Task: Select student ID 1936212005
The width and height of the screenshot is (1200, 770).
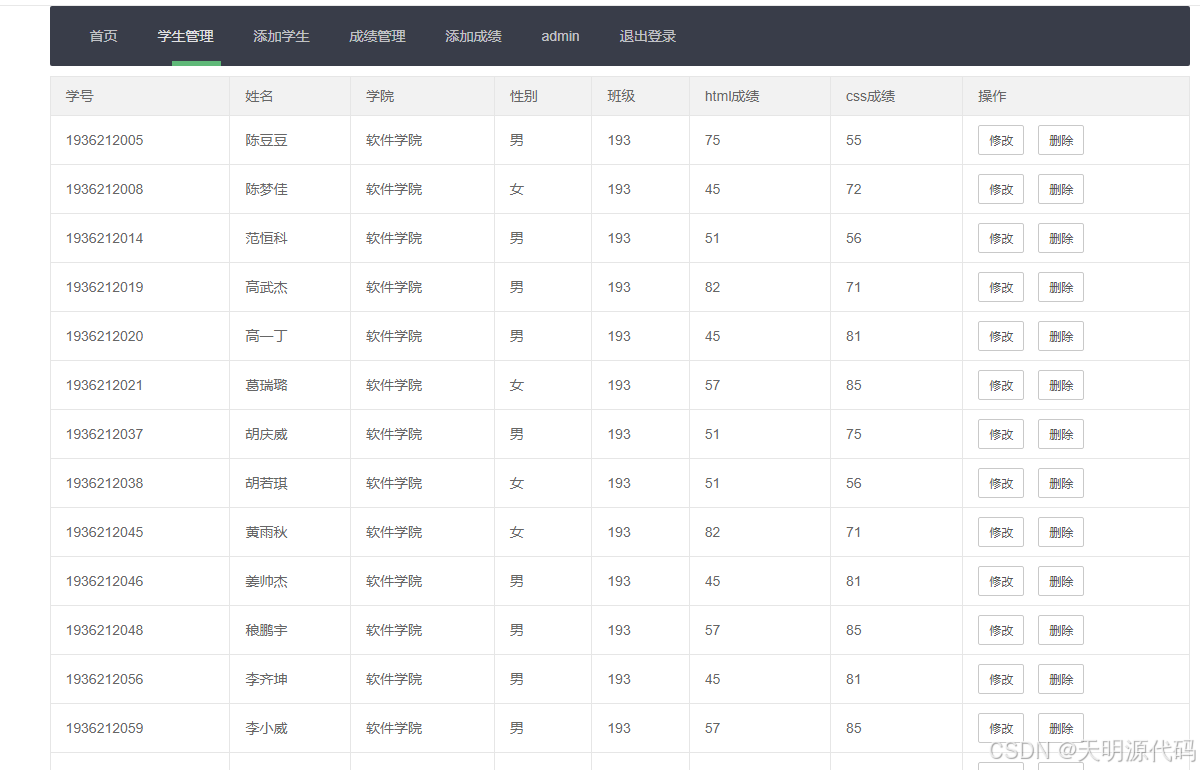Action: click(105, 140)
